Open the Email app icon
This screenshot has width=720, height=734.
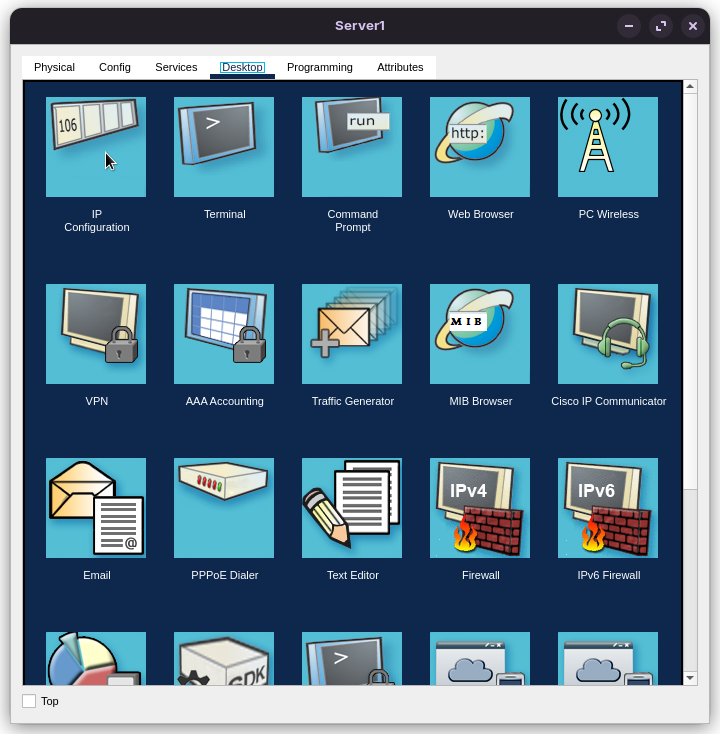click(x=96, y=508)
